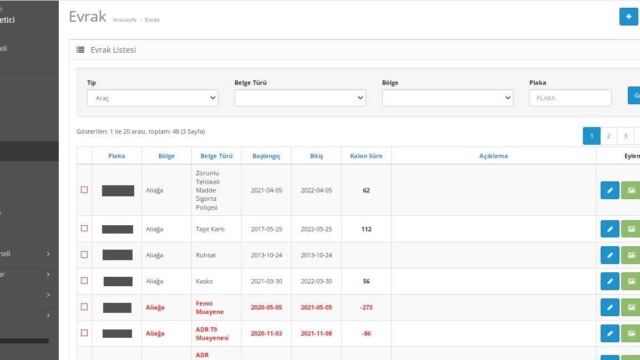The height and width of the screenshot is (360, 640).
Task: Check the Zorunlu Tehlikeli Madde Sigorta row
Action: click(x=84, y=190)
